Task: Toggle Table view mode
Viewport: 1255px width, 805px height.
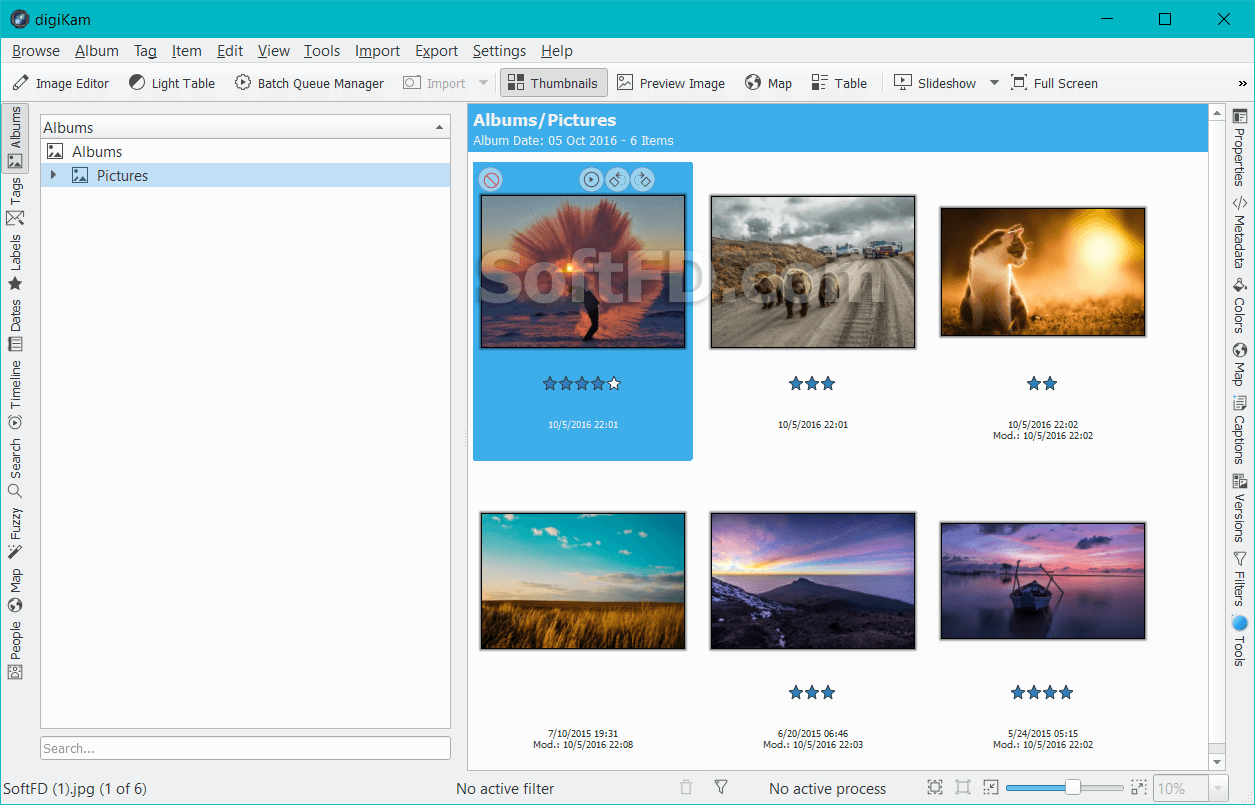Action: 839,83
